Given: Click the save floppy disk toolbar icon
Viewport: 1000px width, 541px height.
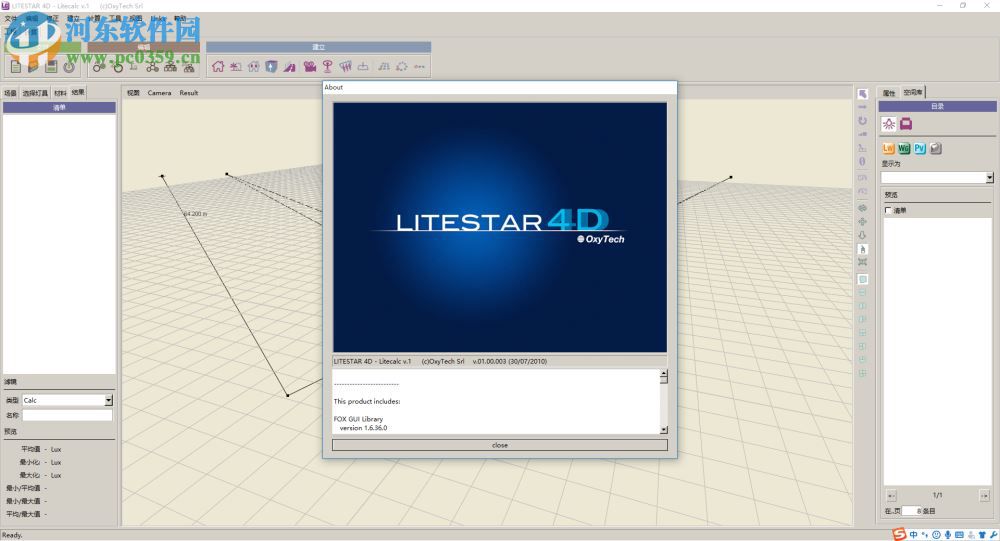Looking at the screenshot, I should tap(51, 66).
